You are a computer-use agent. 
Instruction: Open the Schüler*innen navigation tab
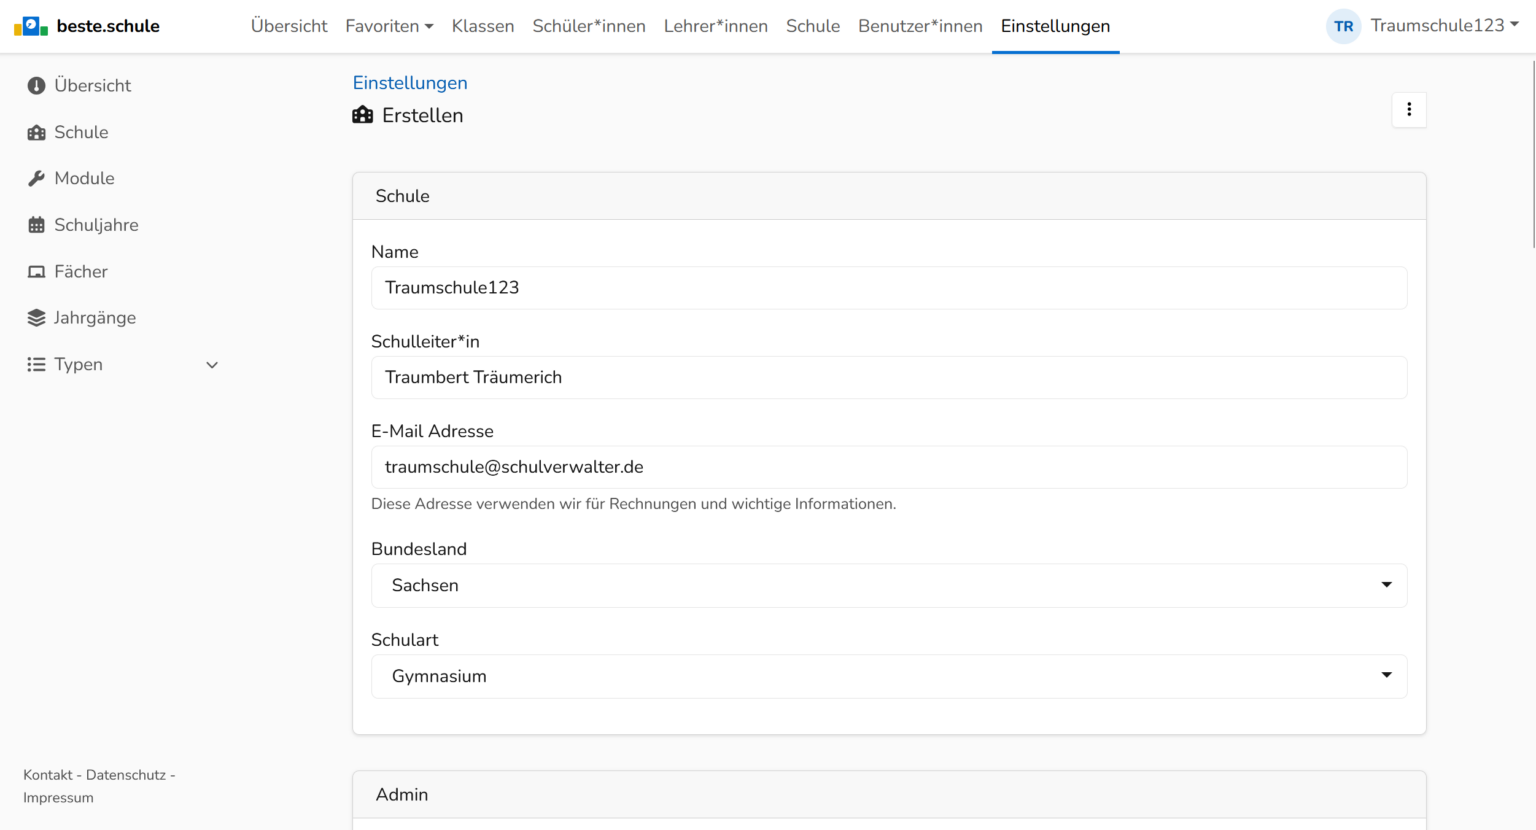pos(589,26)
